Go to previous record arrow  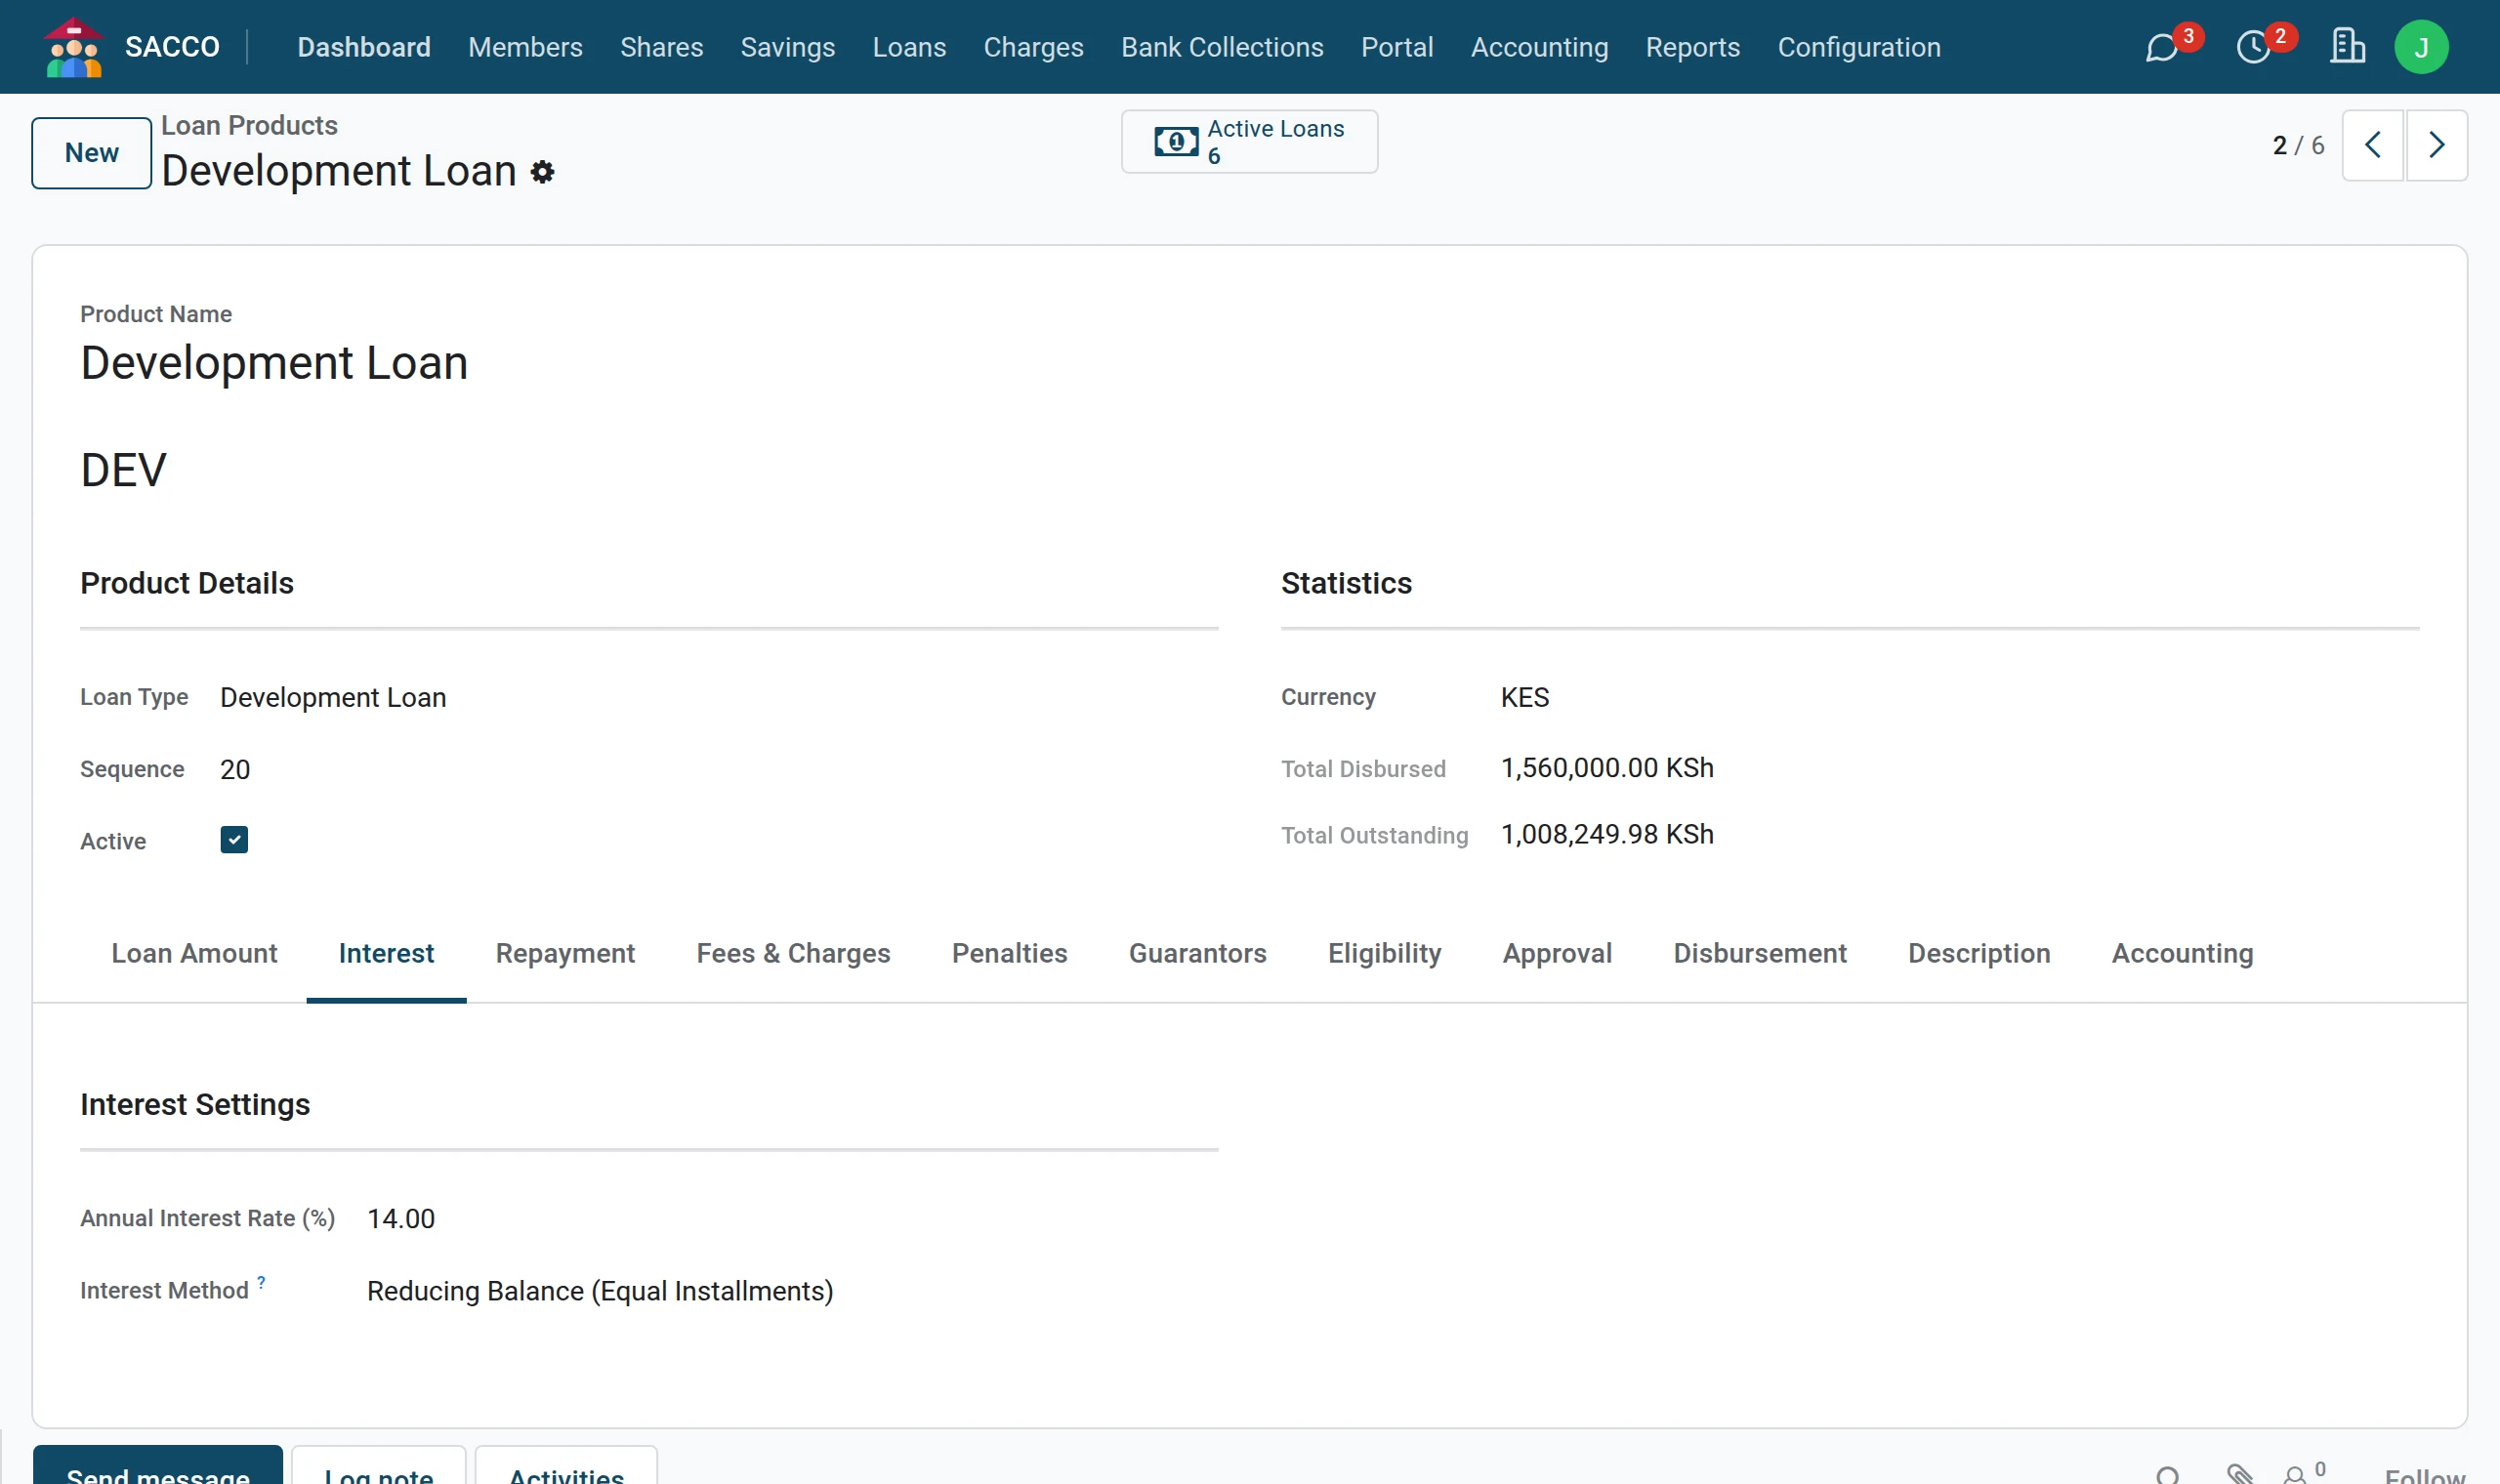[2372, 145]
